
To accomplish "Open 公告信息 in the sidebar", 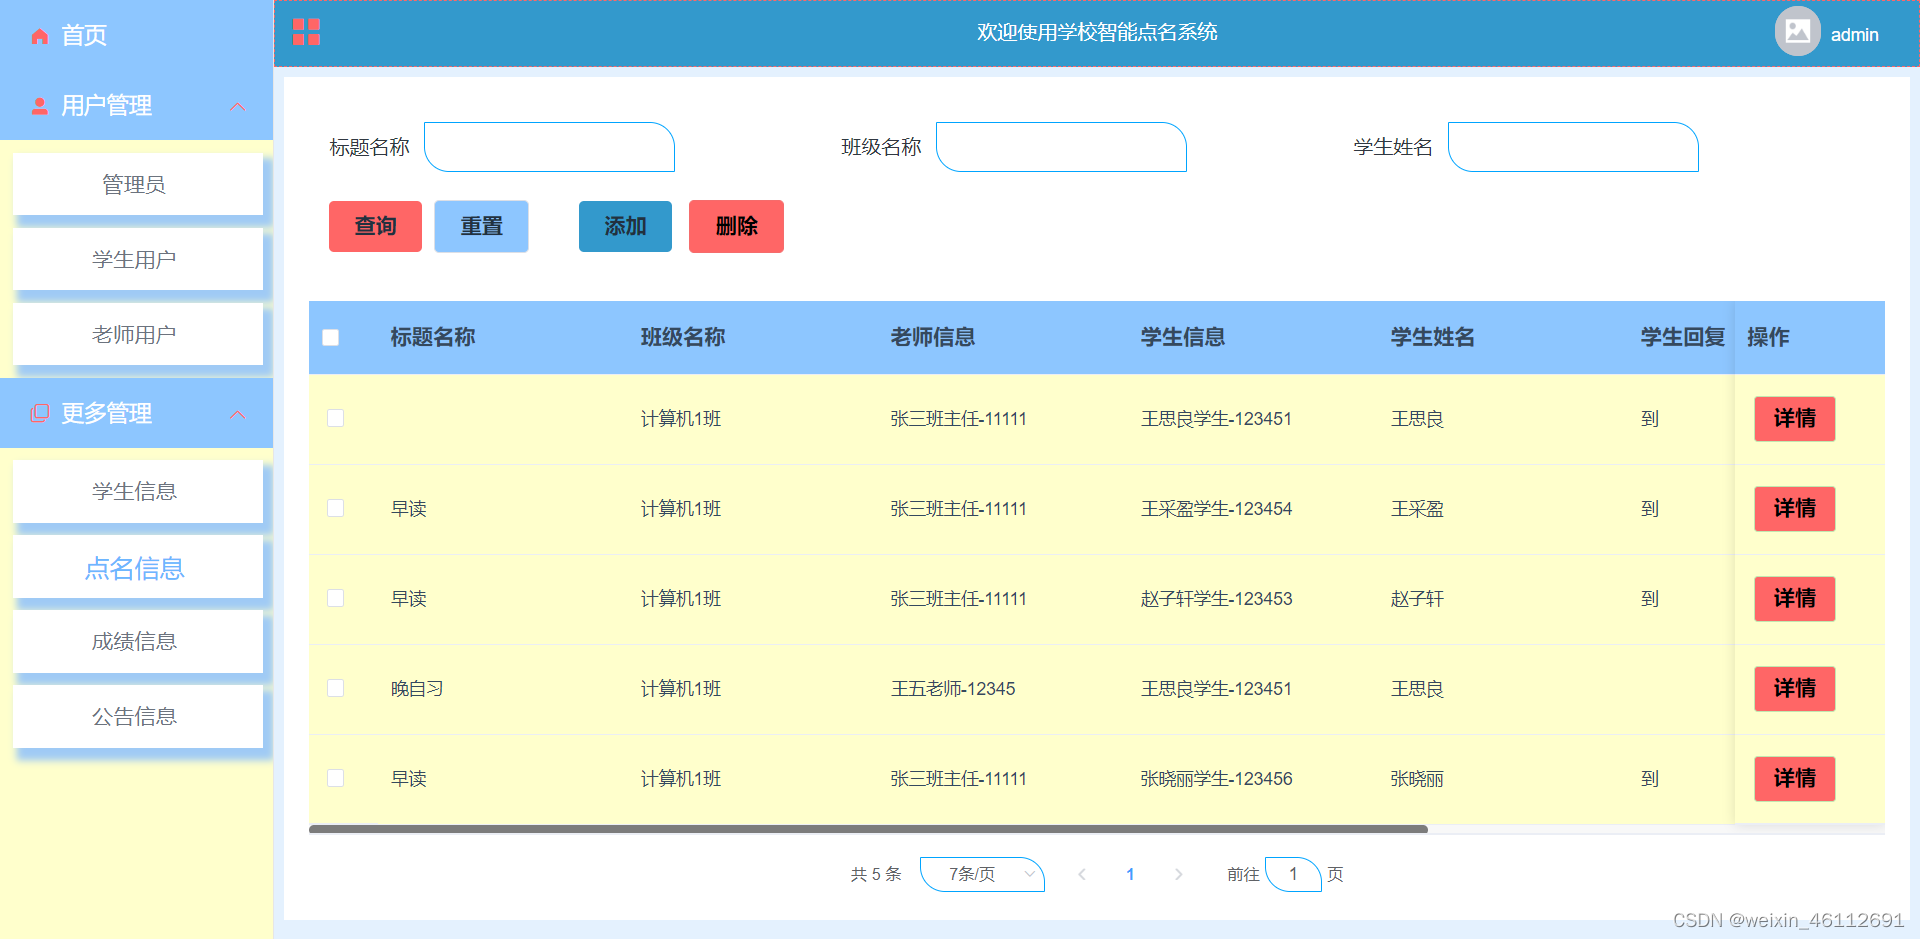I will 138,716.
